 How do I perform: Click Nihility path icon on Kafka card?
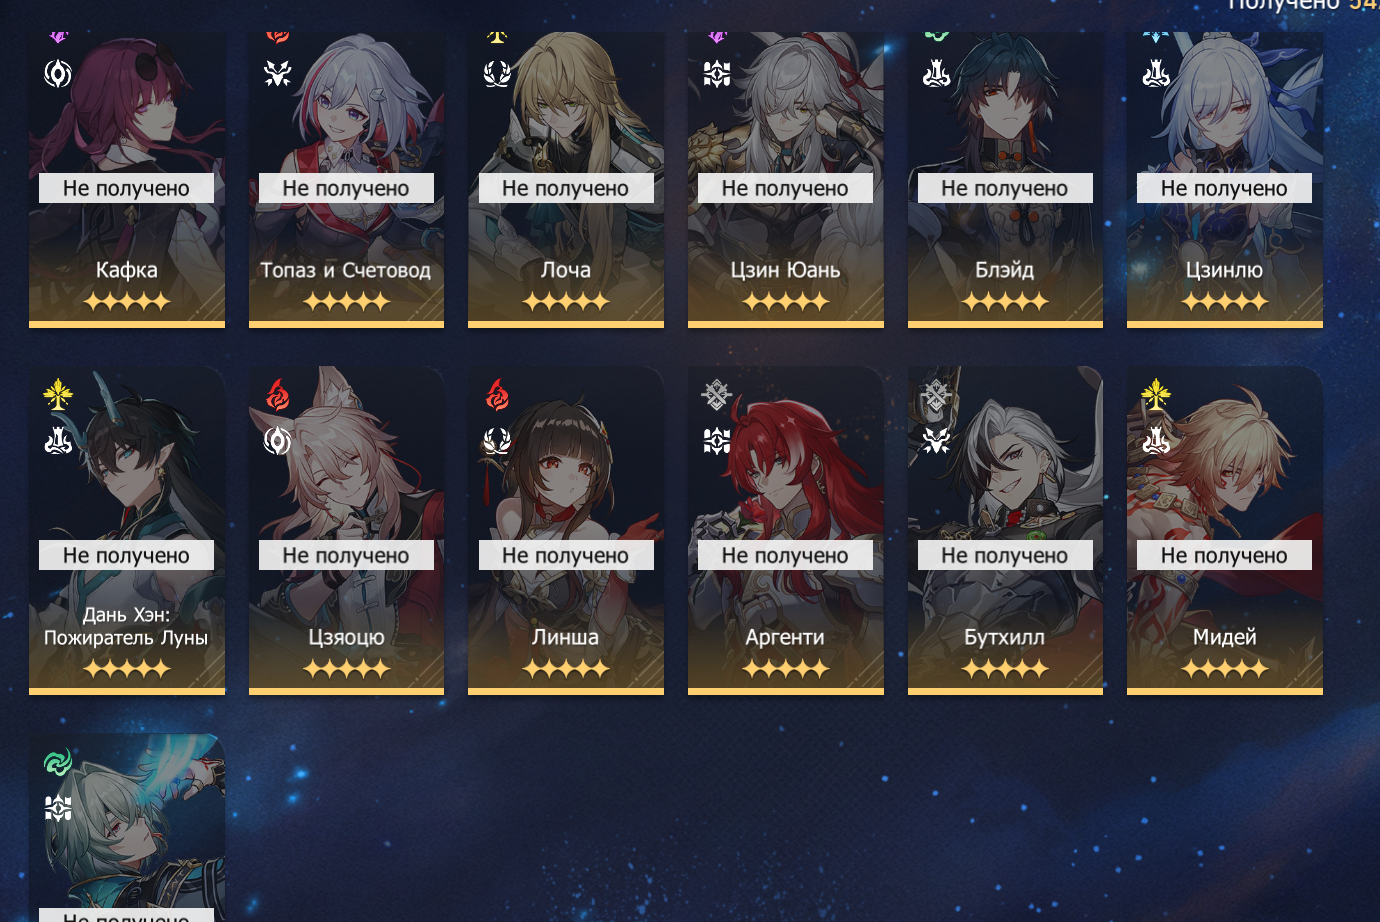(58, 74)
